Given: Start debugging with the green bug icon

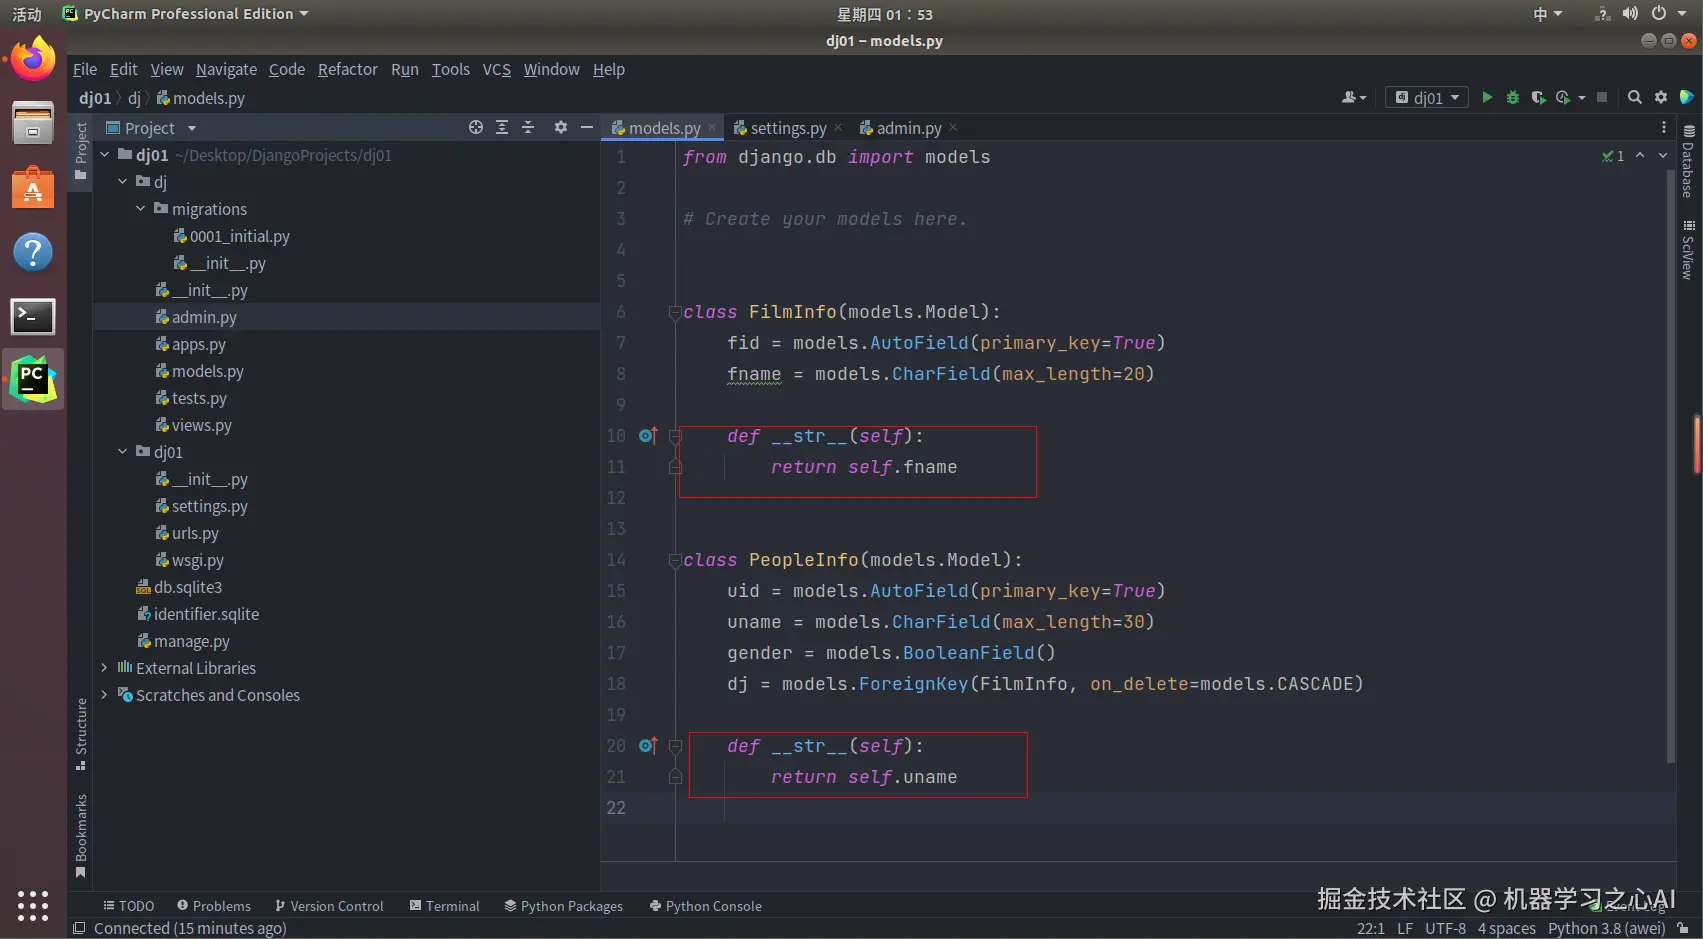Looking at the screenshot, I should [1513, 97].
